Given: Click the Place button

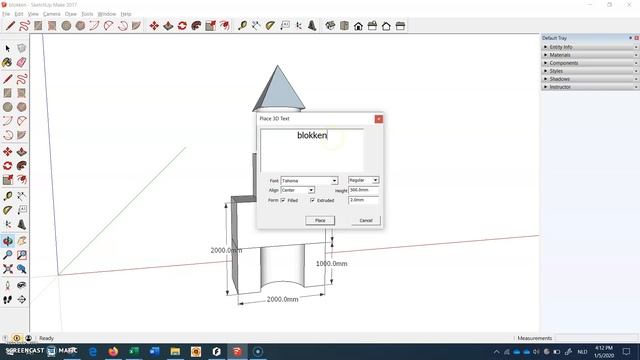Looking at the screenshot, I should click(x=320, y=220).
